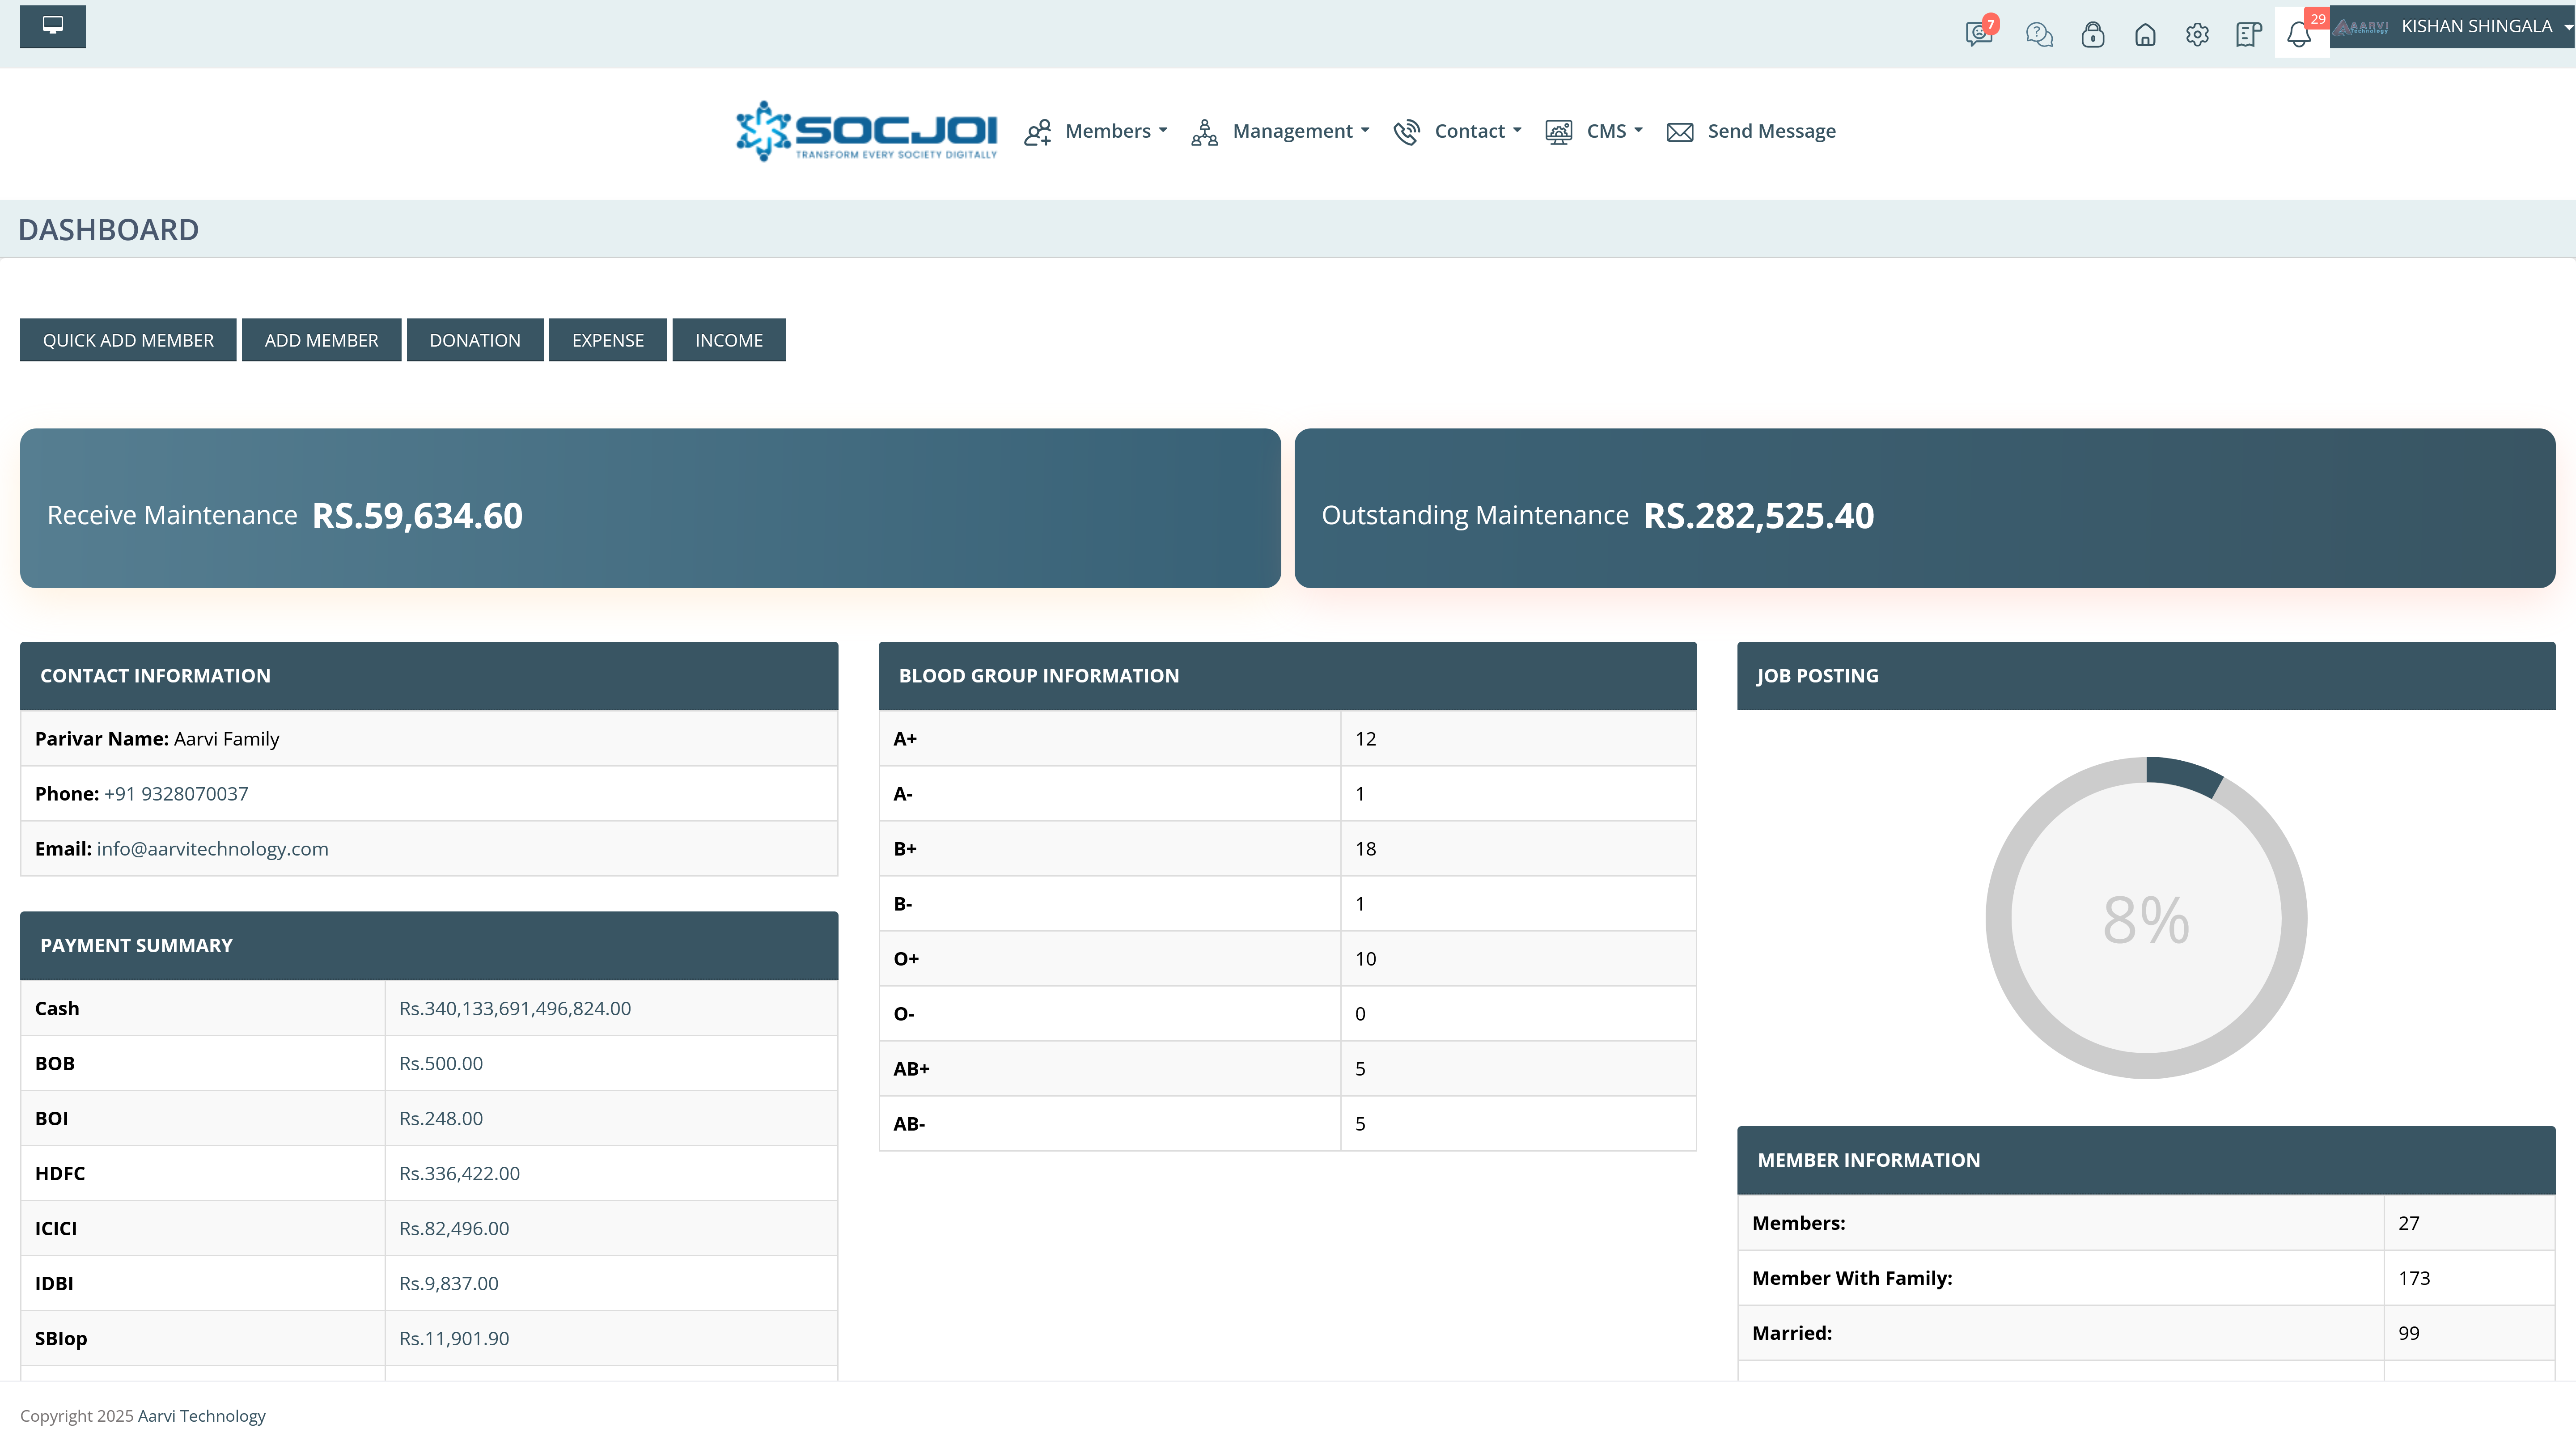Click the phone number +91 9328070037
Screen dimensions: 2576x1449
pyautogui.click(x=176, y=794)
